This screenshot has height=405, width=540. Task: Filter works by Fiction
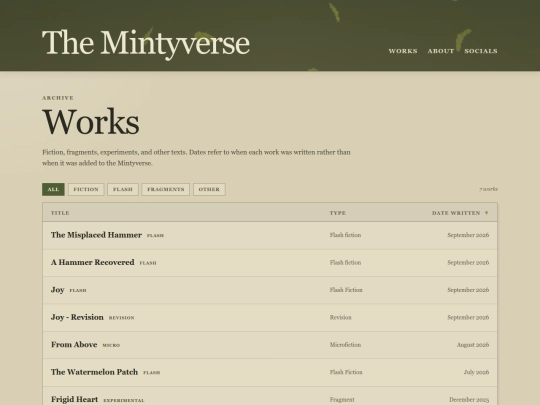86,189
